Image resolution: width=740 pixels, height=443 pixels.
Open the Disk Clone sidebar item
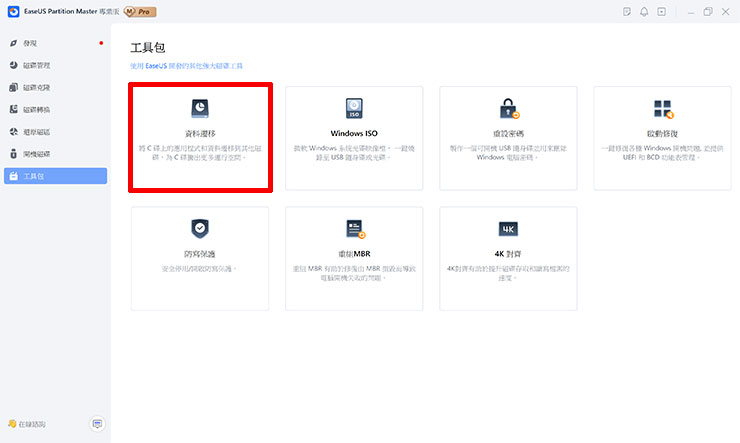click(55, 87)
